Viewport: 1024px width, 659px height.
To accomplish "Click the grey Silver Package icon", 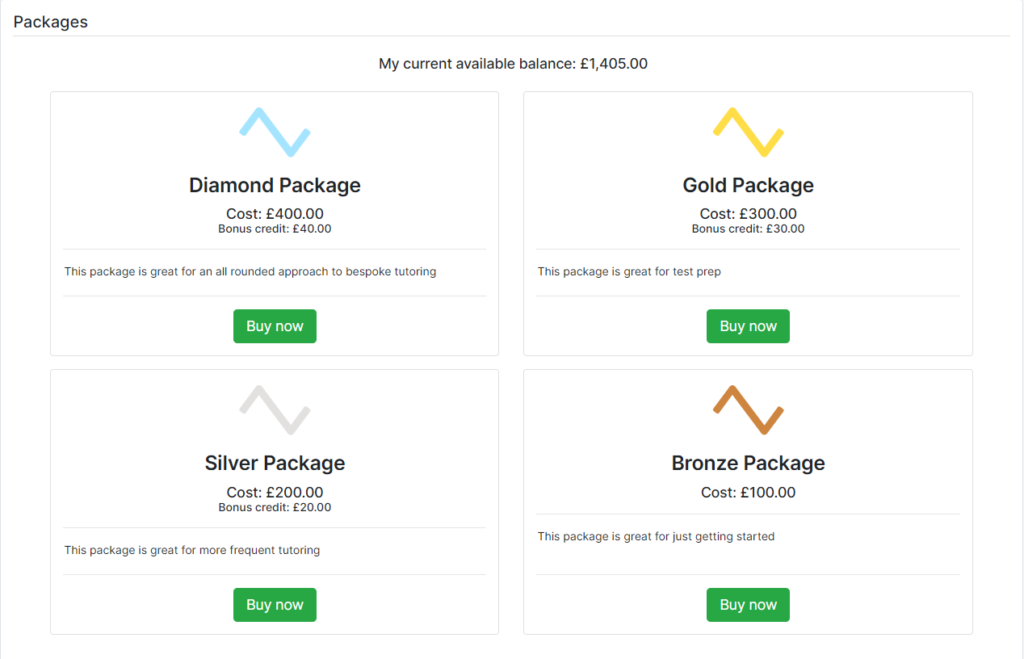I will 275,410.
